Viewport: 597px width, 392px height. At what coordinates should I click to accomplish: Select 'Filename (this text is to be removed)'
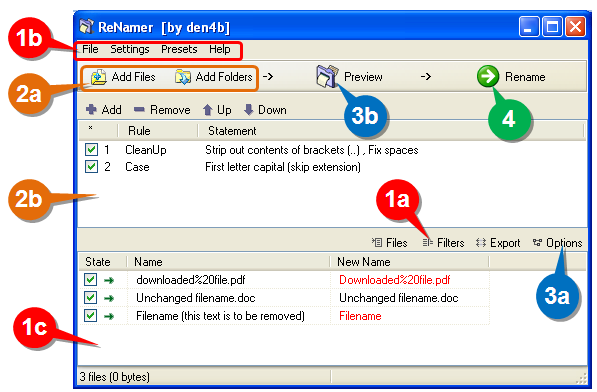click(x=220, y=316)
